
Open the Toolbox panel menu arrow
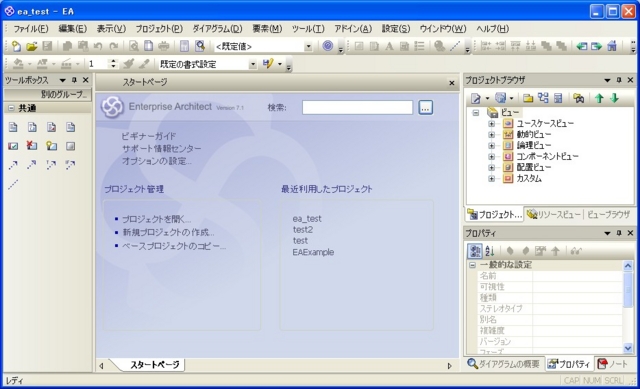(x=62, y=80)
